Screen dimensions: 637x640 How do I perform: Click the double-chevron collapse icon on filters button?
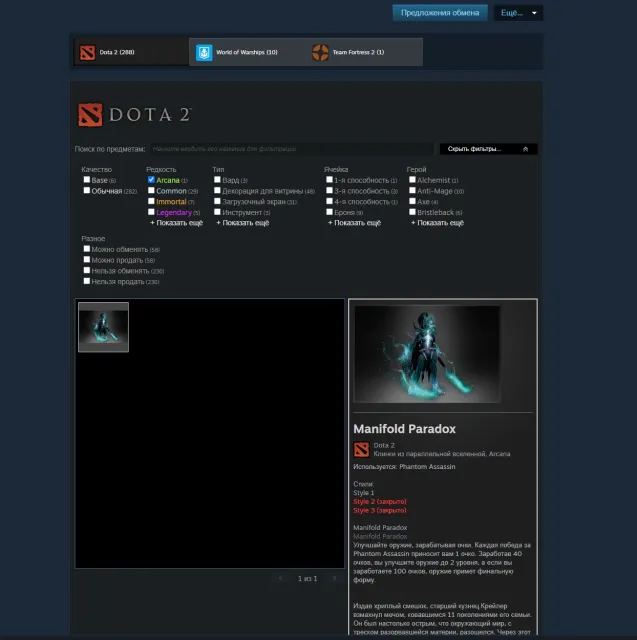coord(525,149)
